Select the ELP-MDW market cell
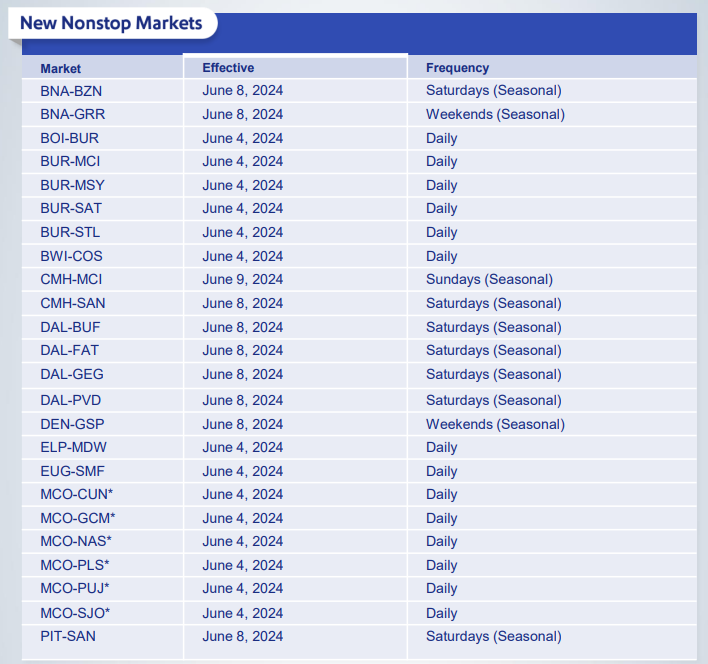 point(73,447)
